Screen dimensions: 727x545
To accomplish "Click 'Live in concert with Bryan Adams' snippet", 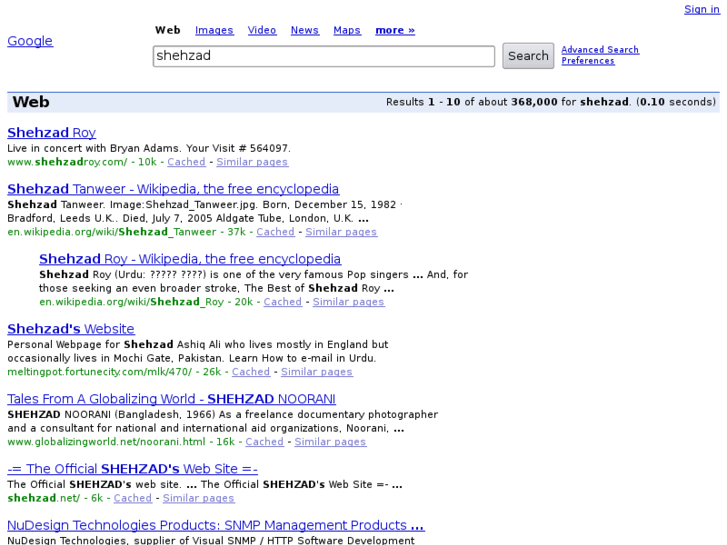I will pos(95,148).
